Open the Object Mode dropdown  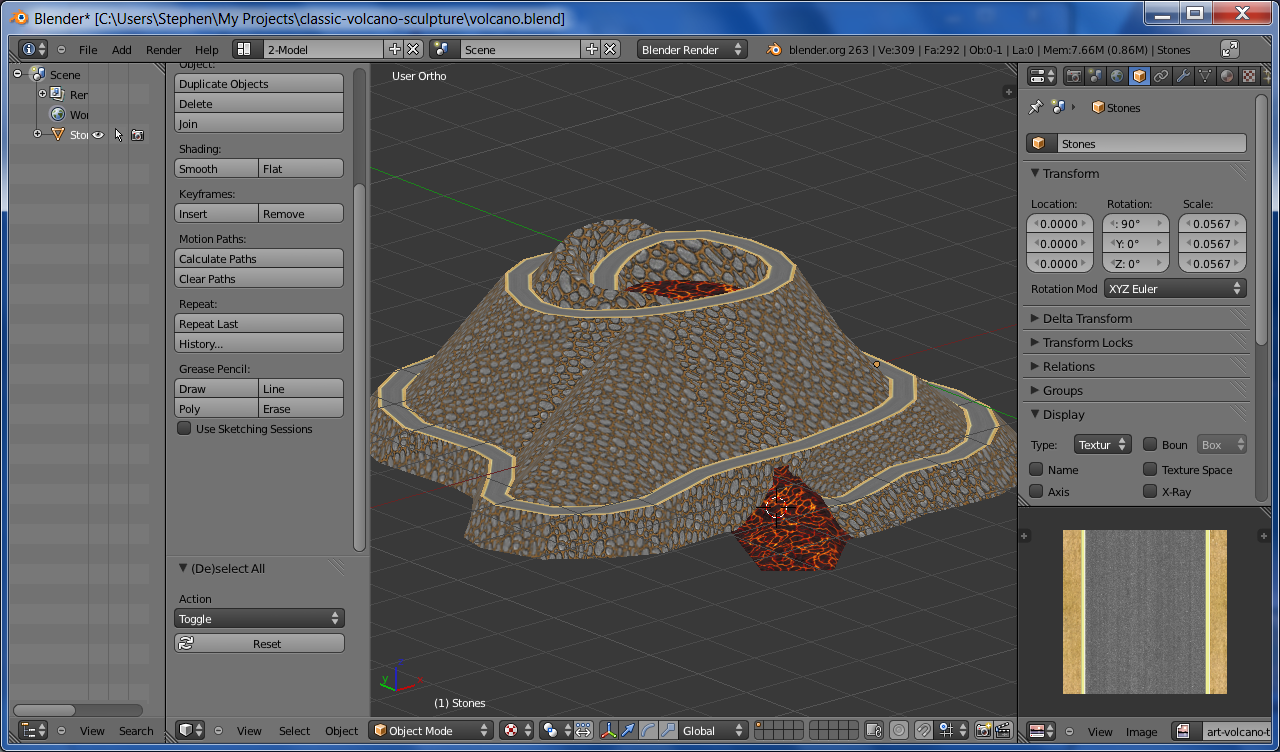[x=431, y=731]
